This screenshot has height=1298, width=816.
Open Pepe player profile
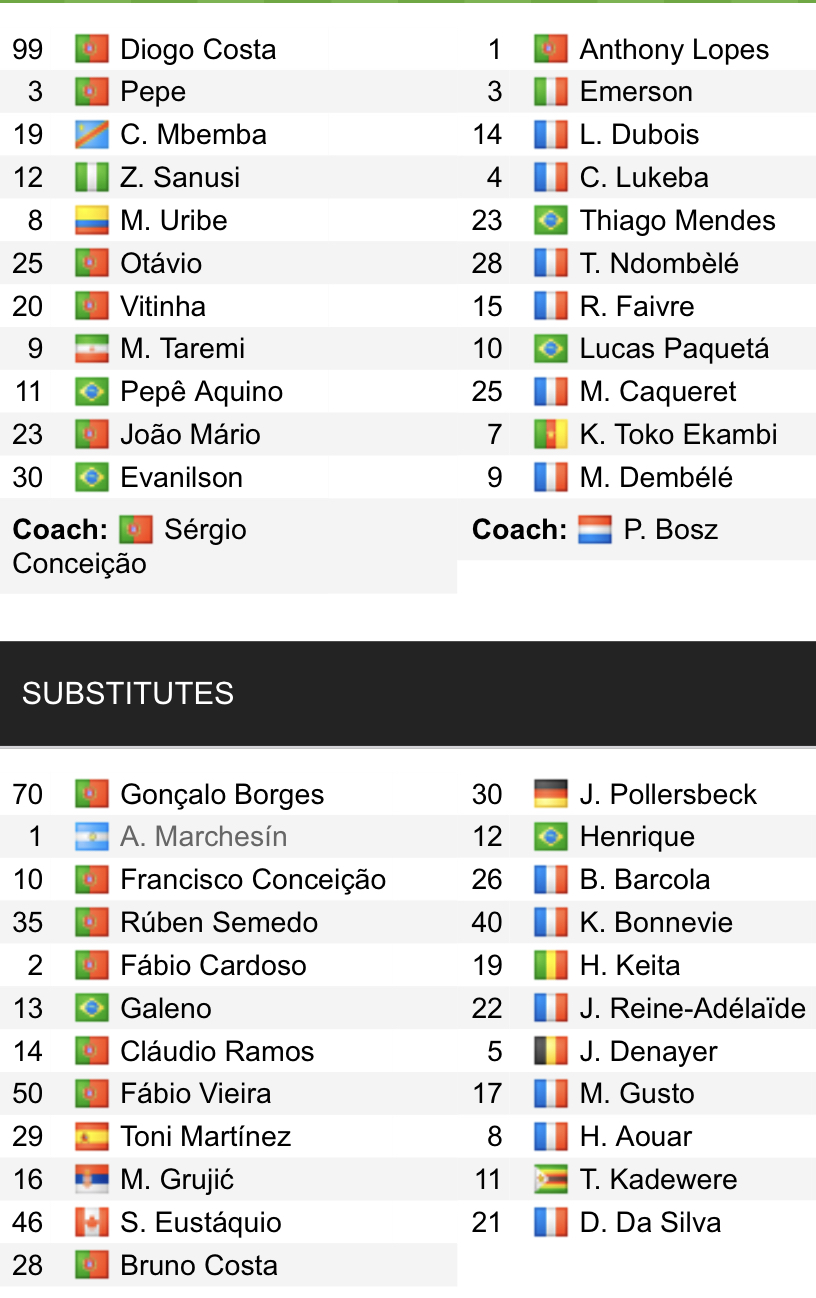pos(153,92)
